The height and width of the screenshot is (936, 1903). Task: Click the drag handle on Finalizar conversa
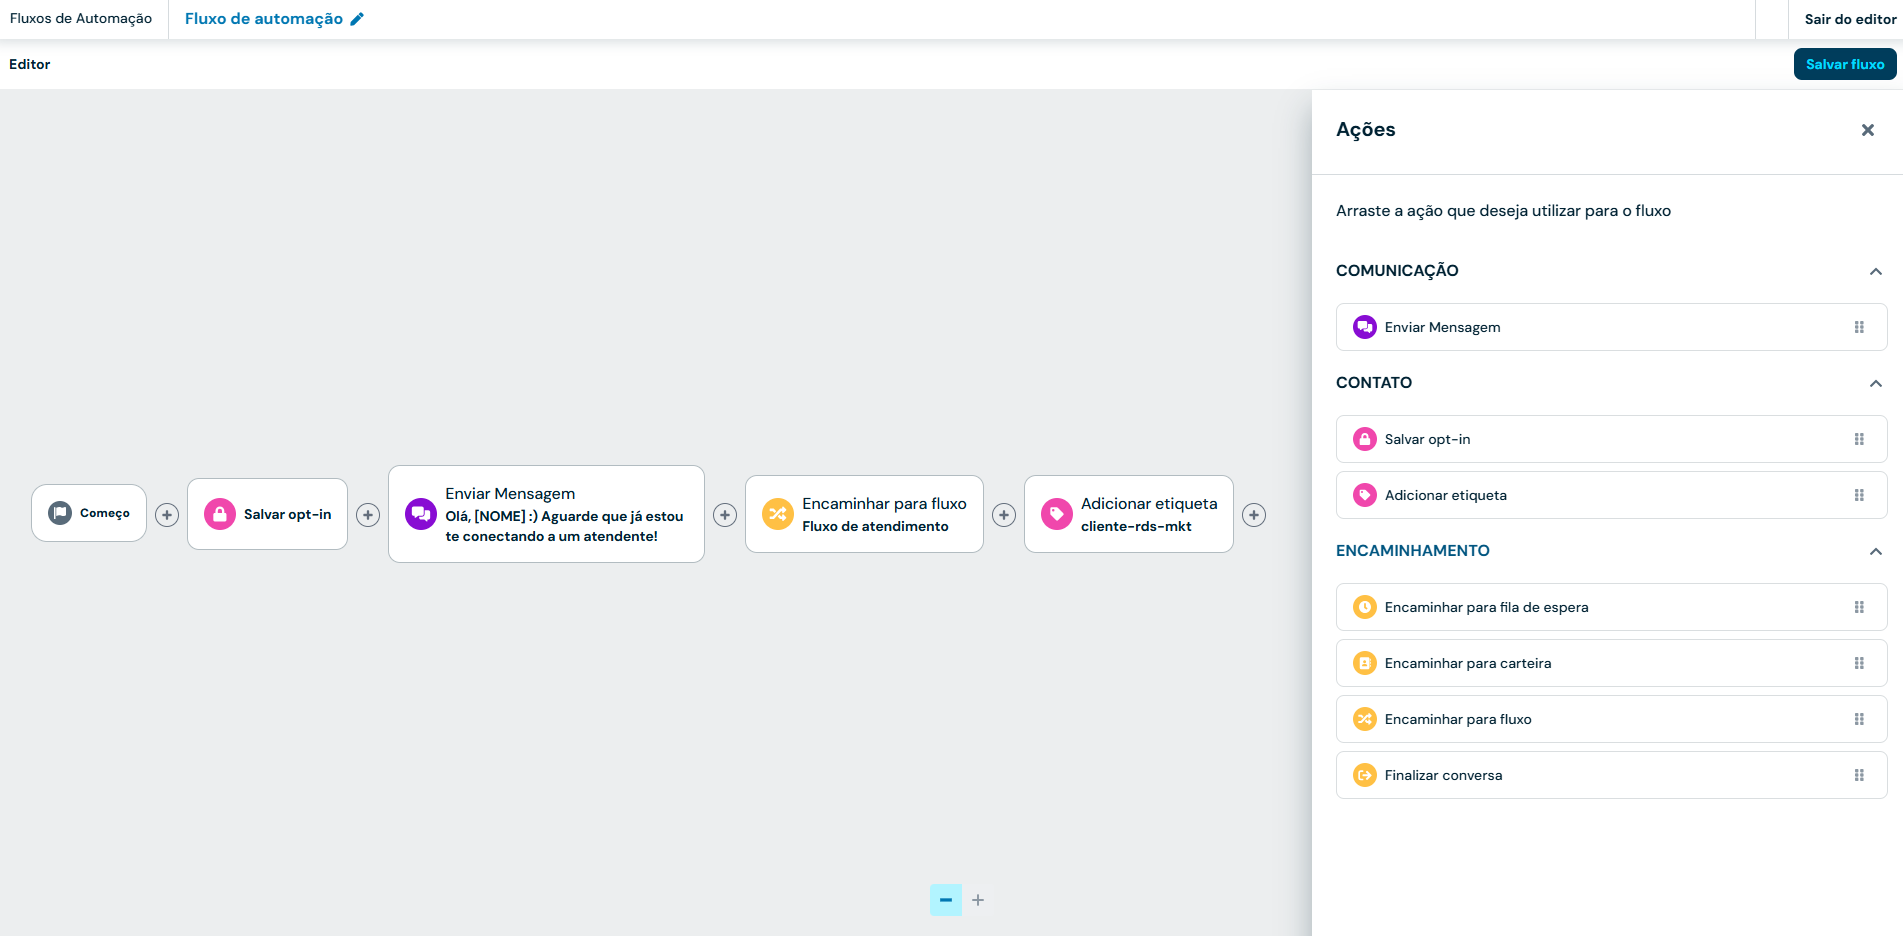[x=1859, y=775]
